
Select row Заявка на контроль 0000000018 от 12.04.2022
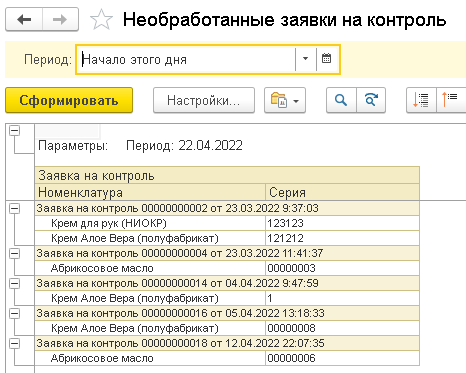227,343
